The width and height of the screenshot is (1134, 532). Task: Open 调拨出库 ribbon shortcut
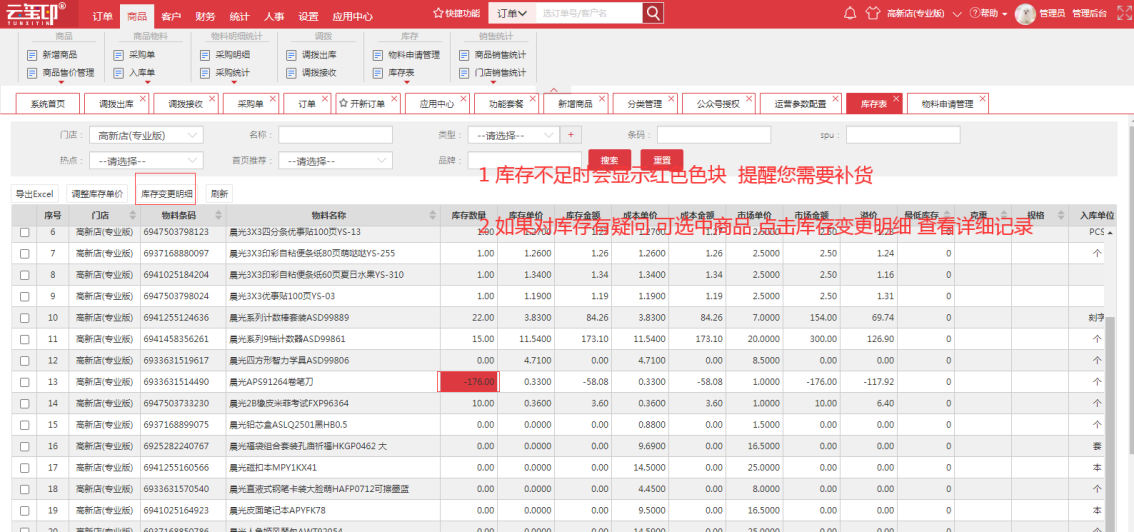pos(312,55)
